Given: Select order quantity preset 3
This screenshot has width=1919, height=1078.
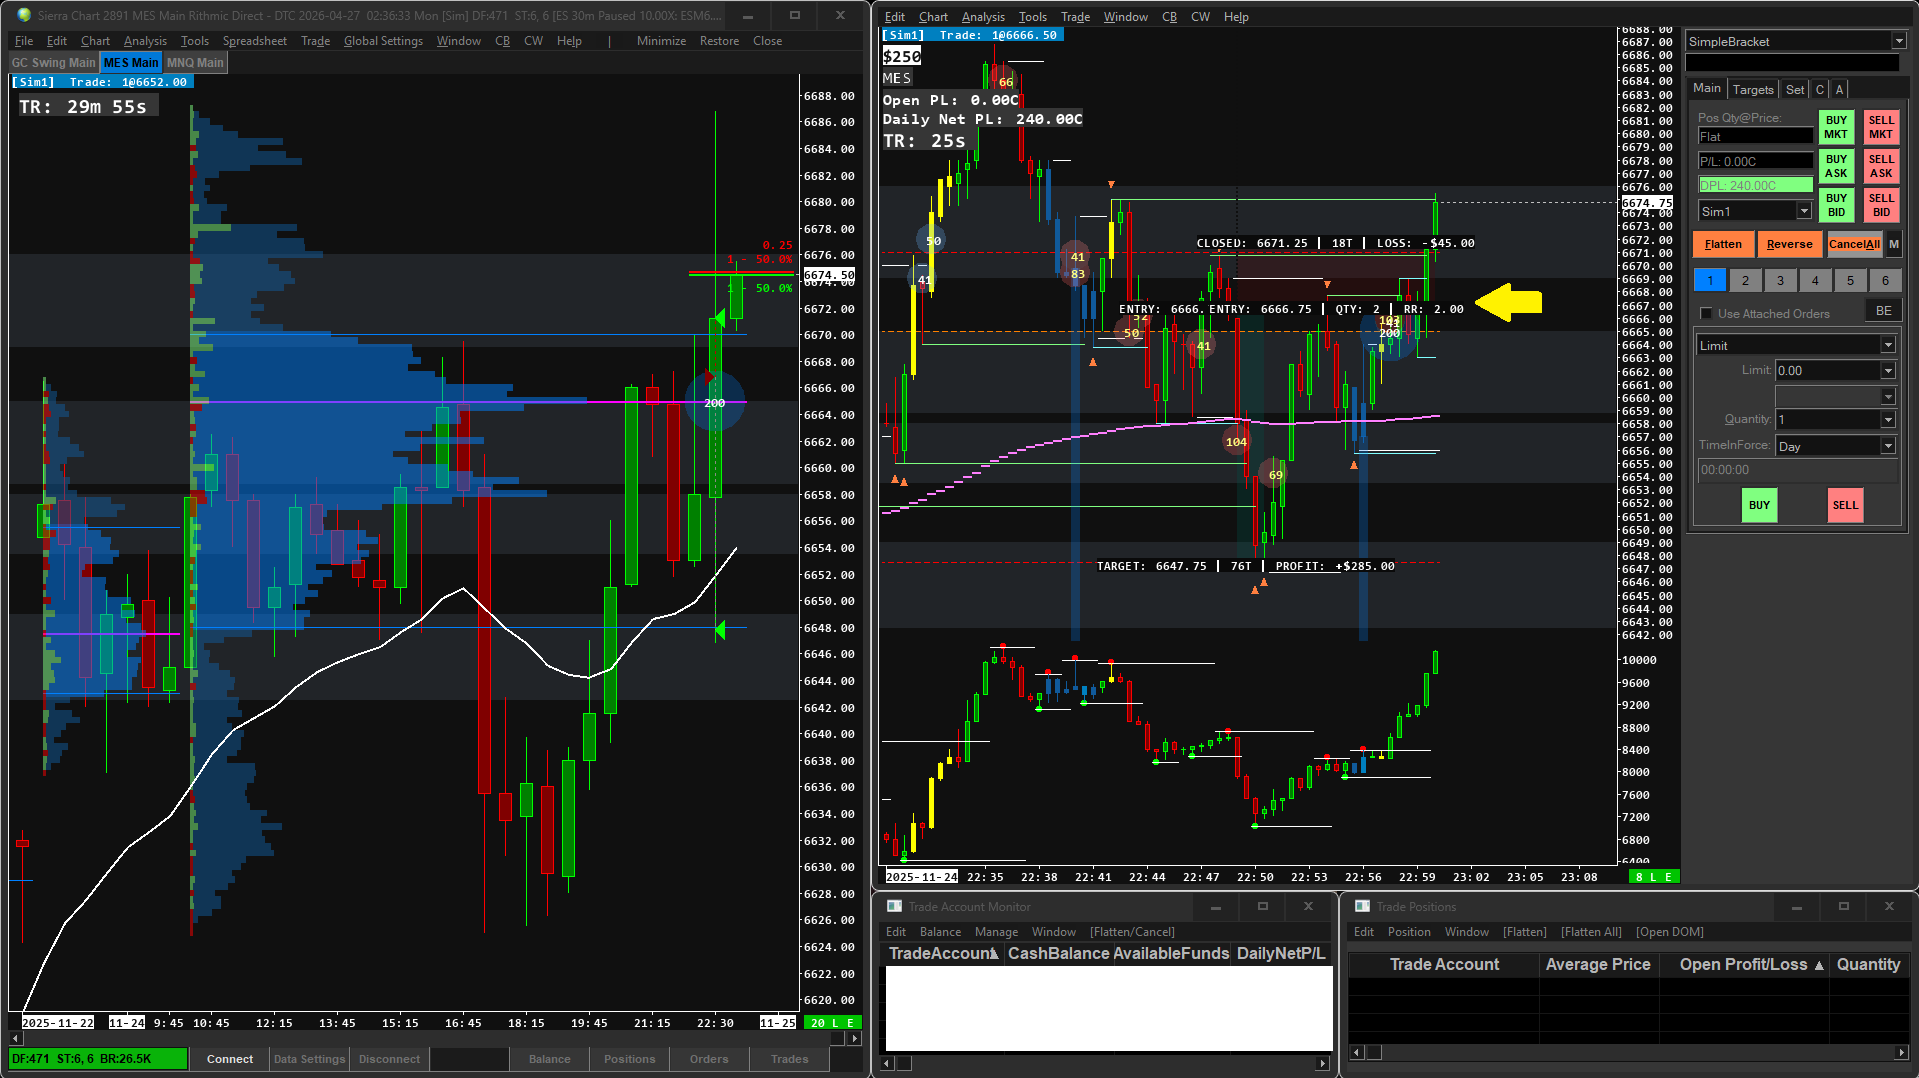Looking at the screenshot, I should pyautogui.click(x=1780, y=281).
